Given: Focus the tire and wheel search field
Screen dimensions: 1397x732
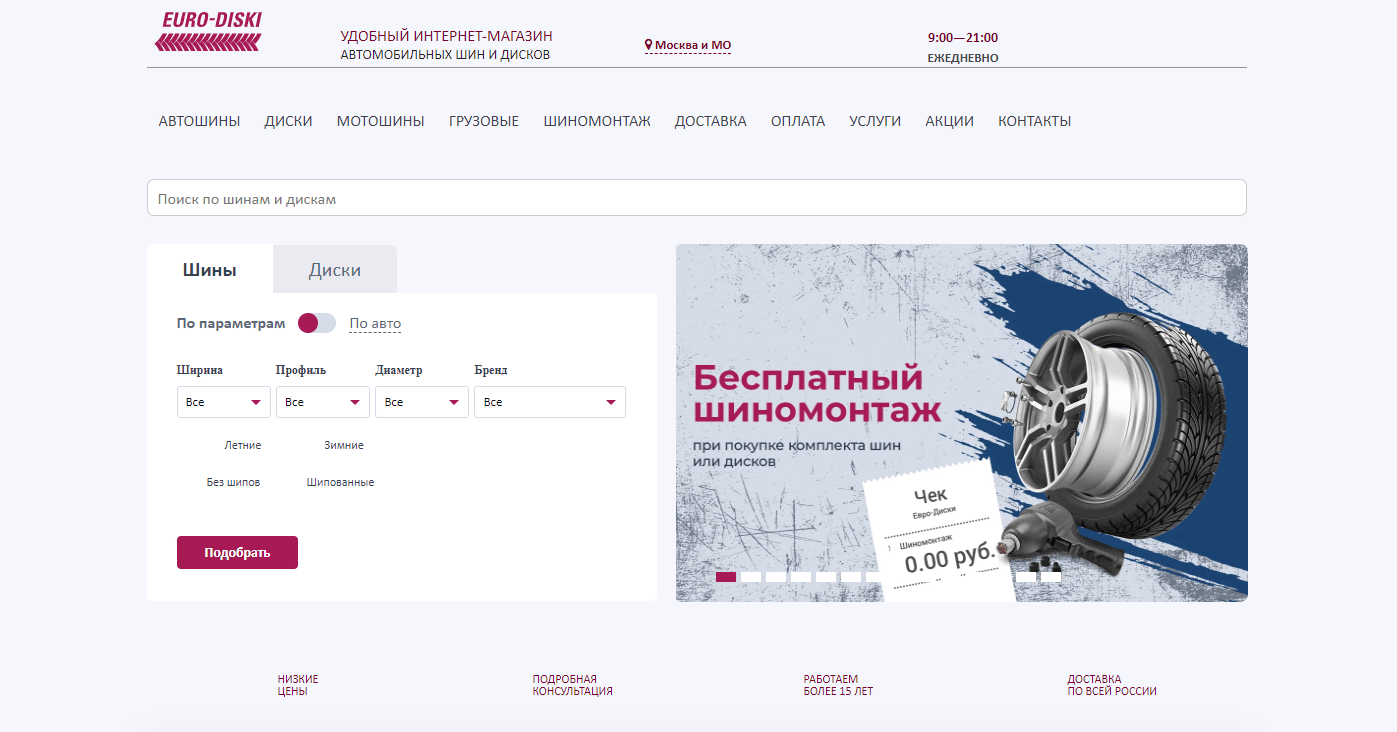Looking at the screenshot, I should pyautogui.click(x=697, y=198).
